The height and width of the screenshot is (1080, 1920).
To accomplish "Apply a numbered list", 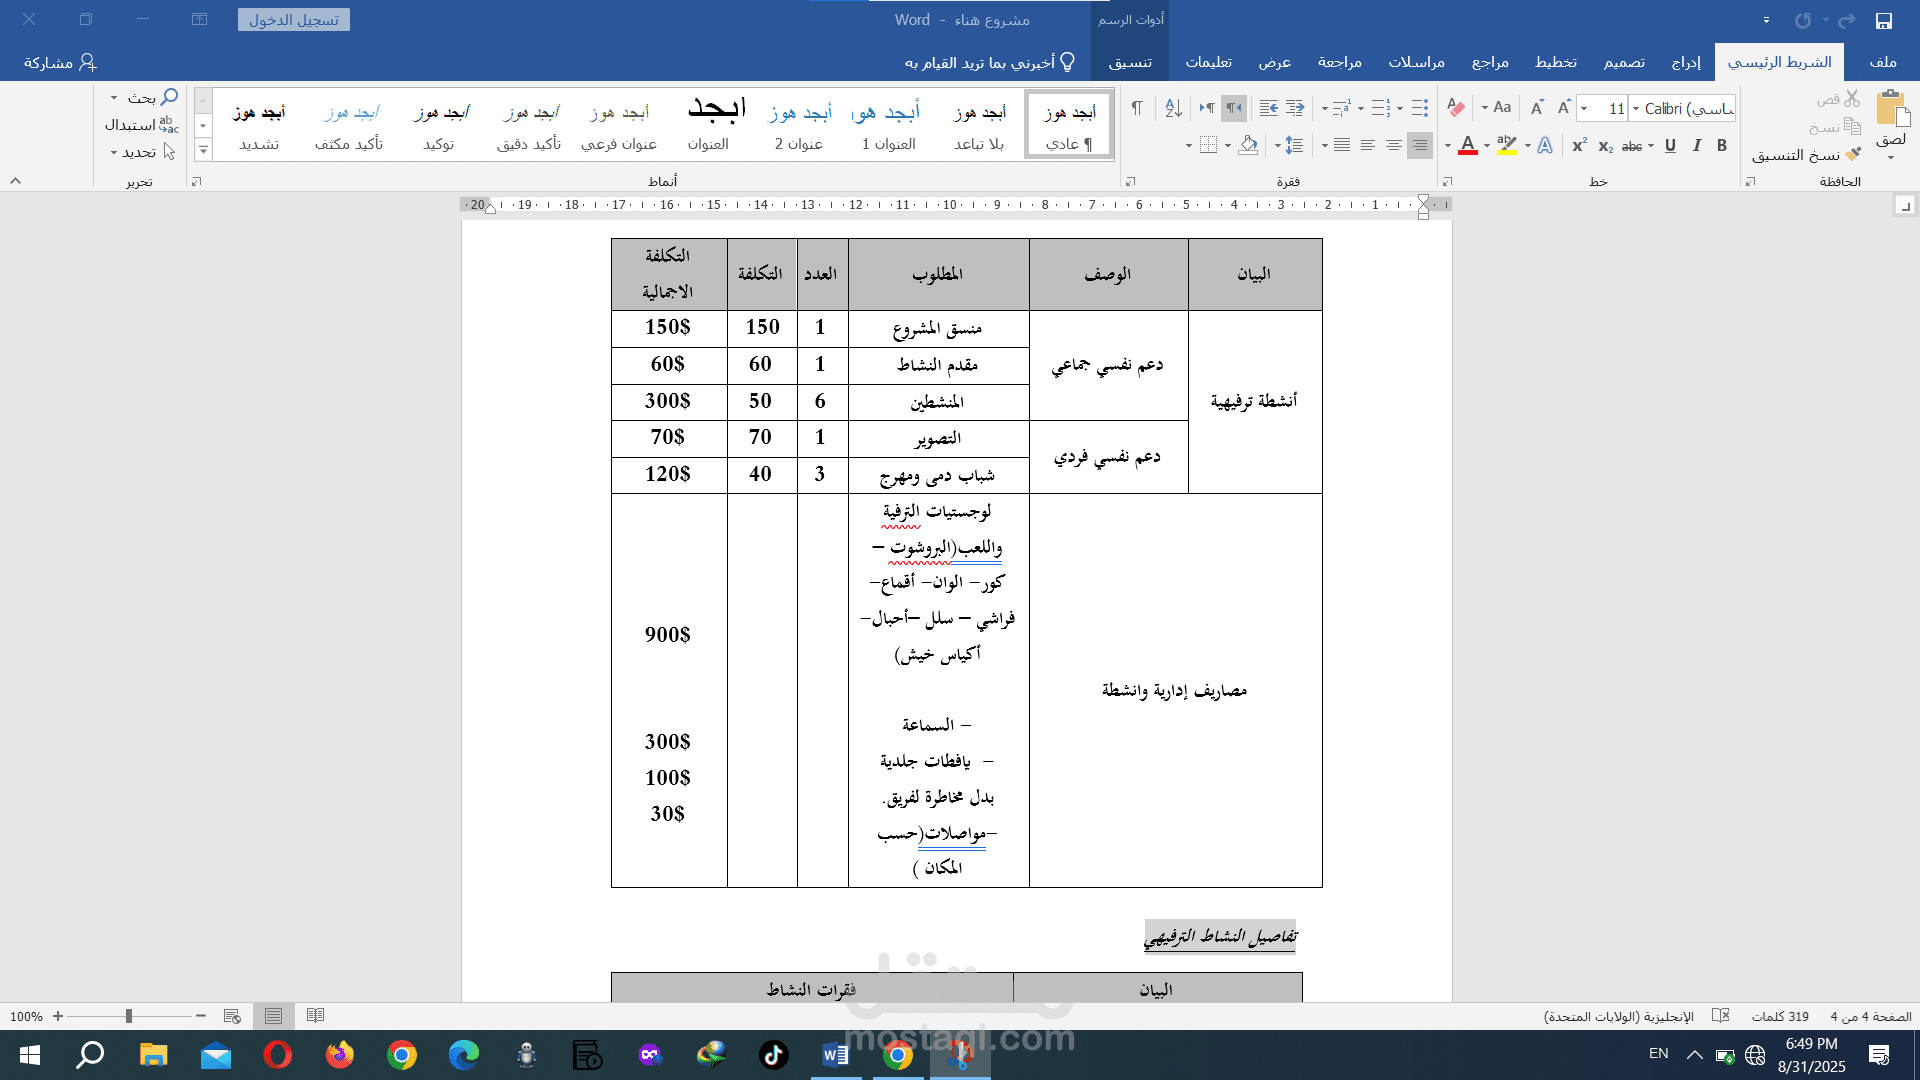I will 1381,108.
